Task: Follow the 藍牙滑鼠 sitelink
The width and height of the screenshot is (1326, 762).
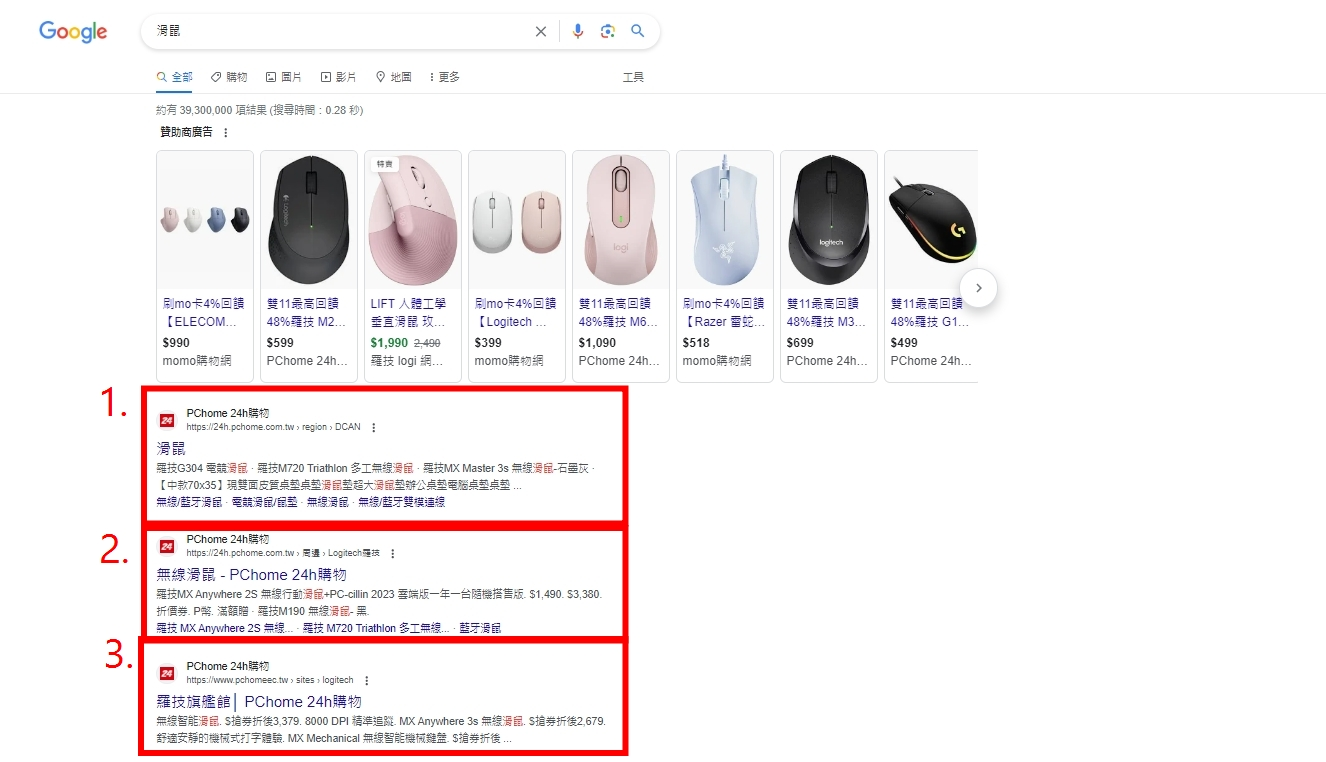Action: [x=481, y=628]
